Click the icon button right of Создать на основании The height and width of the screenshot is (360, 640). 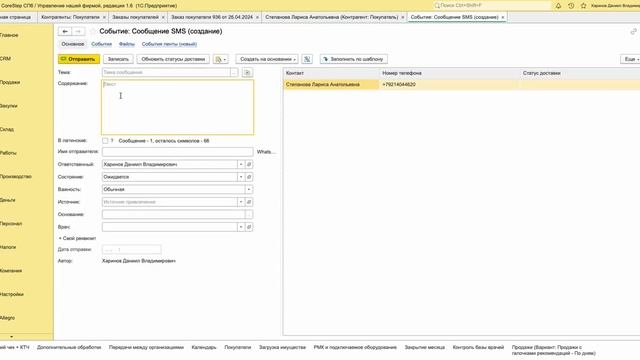click(307, 59)
